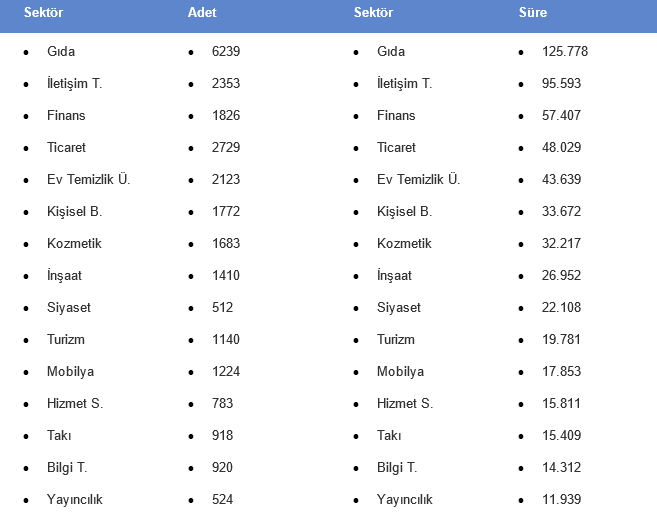
Task: Select the Turizm count 1140
Action: [x=226, y=339]
